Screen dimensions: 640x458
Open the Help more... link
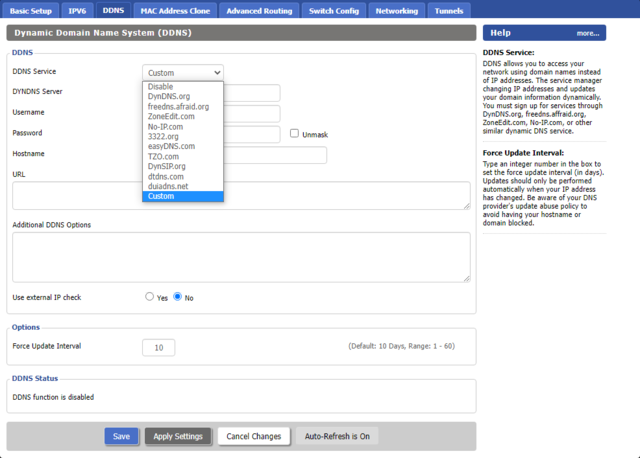tap(588, 33)
